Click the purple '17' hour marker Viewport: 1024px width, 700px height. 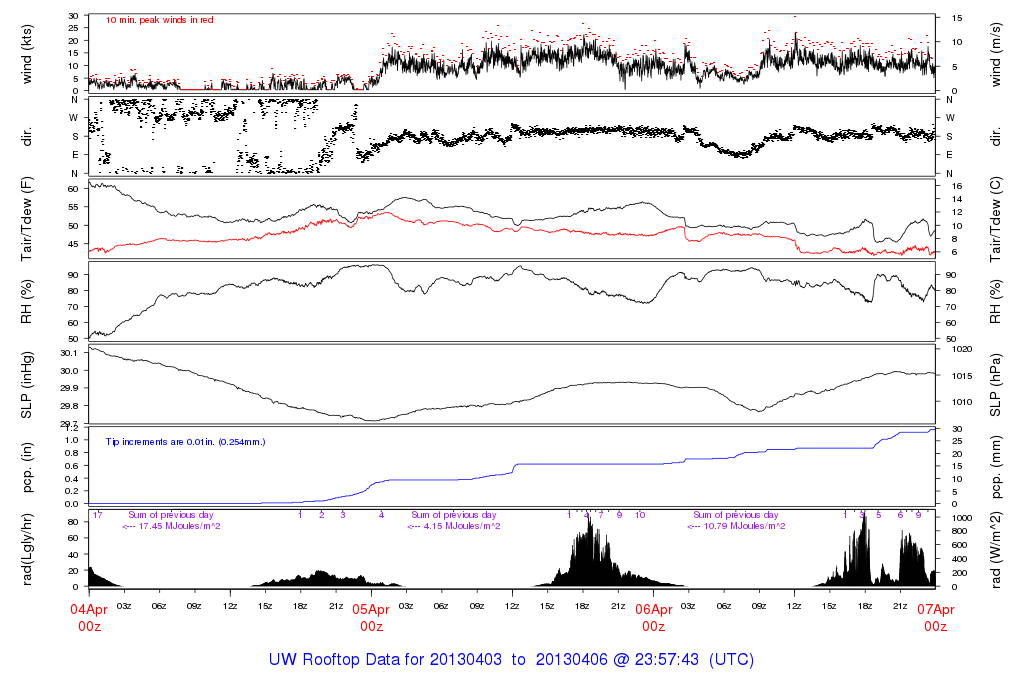pyautogui.click(x=97, y=515)
